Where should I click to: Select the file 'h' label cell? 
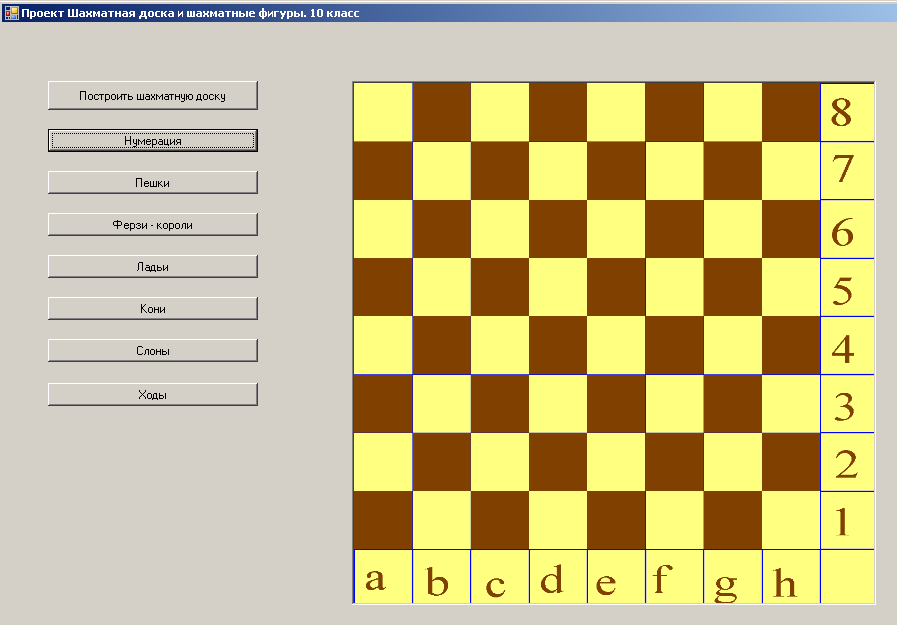coord(791,577)
